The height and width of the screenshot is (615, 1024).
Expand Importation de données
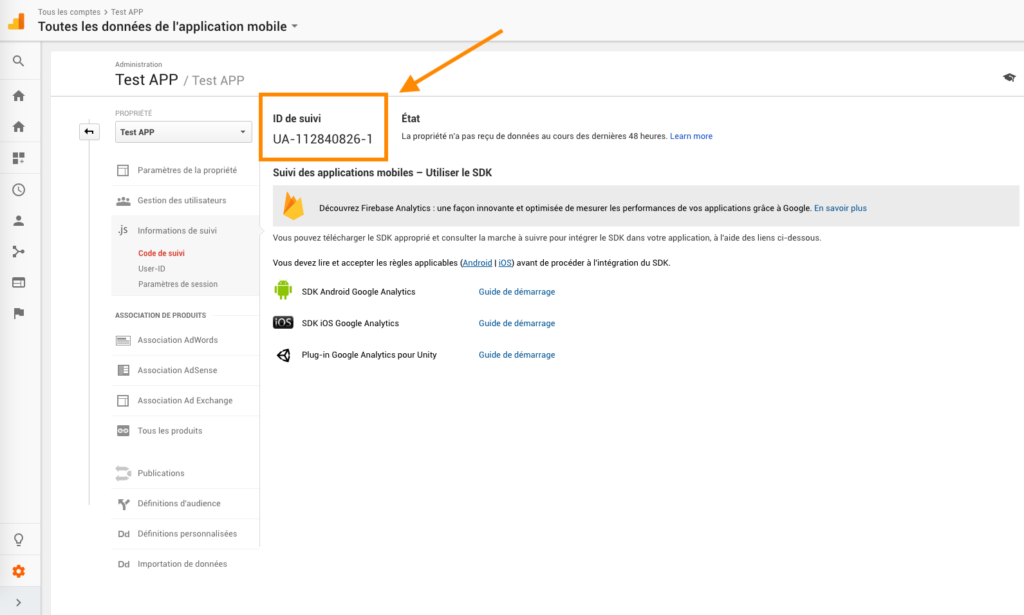[x=182, y=564]
